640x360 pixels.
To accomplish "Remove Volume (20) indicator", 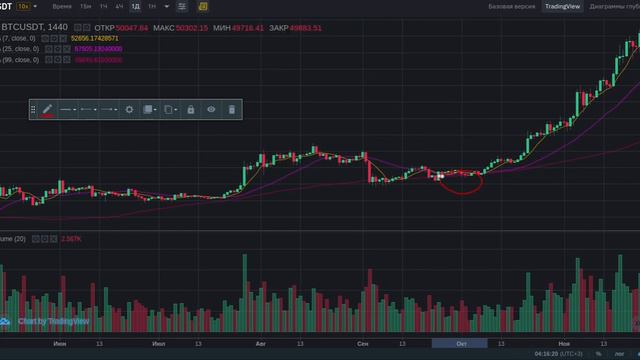I will 53,239.
